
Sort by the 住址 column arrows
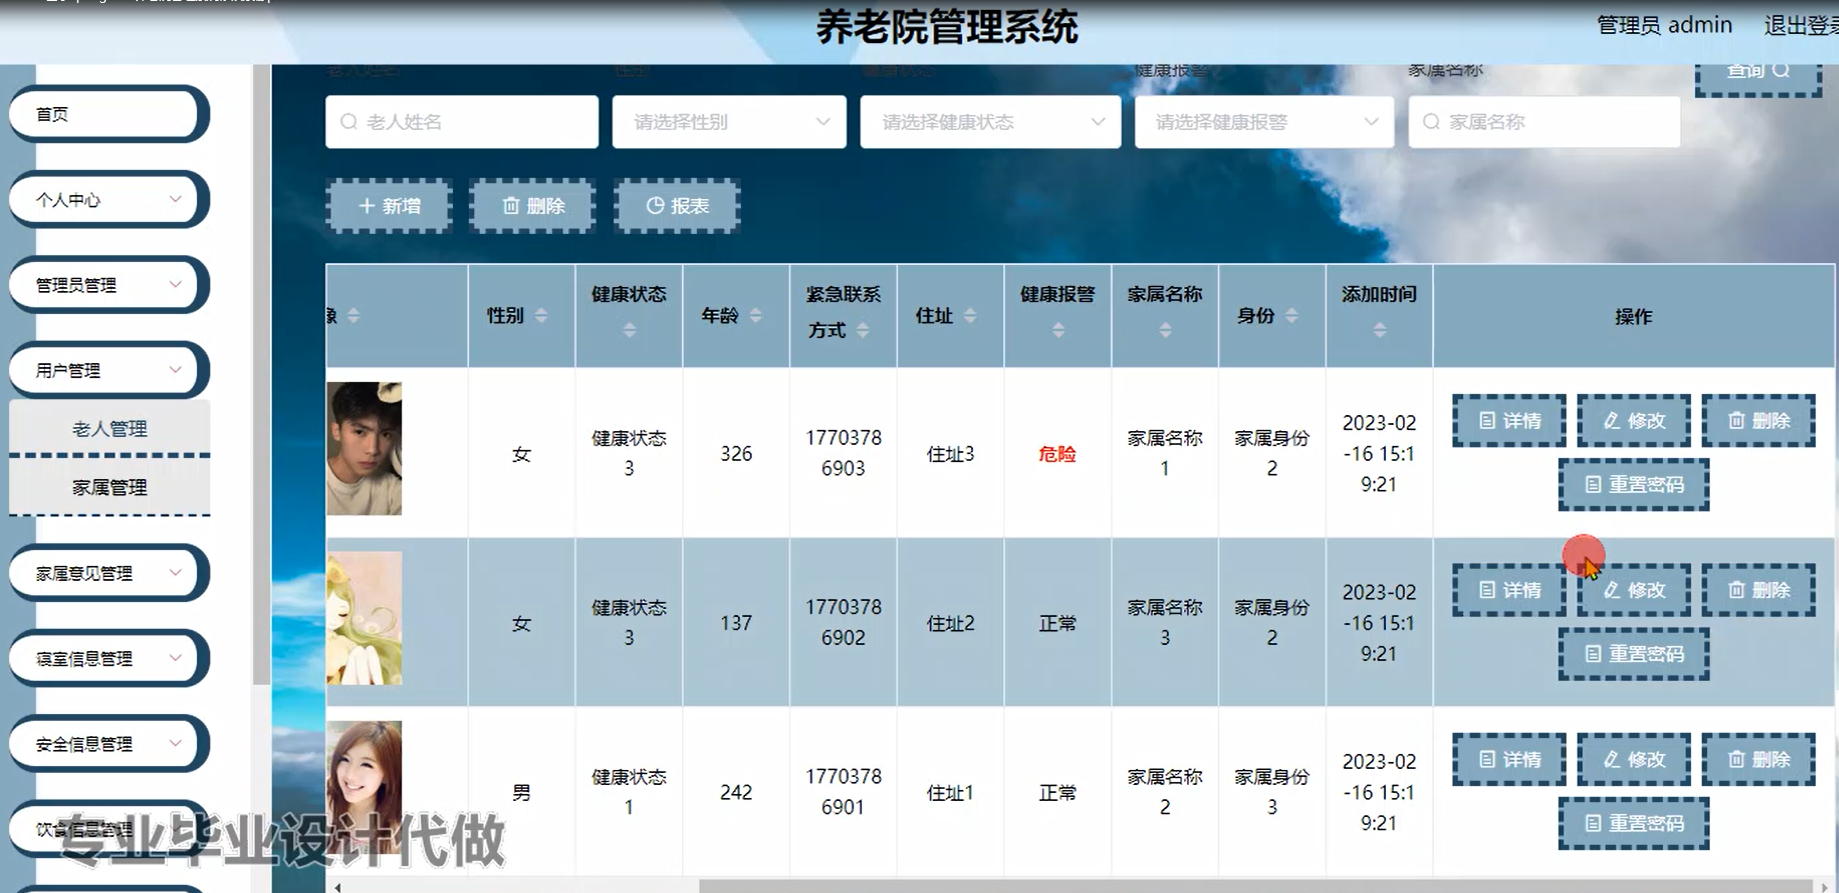pos(970,316)
